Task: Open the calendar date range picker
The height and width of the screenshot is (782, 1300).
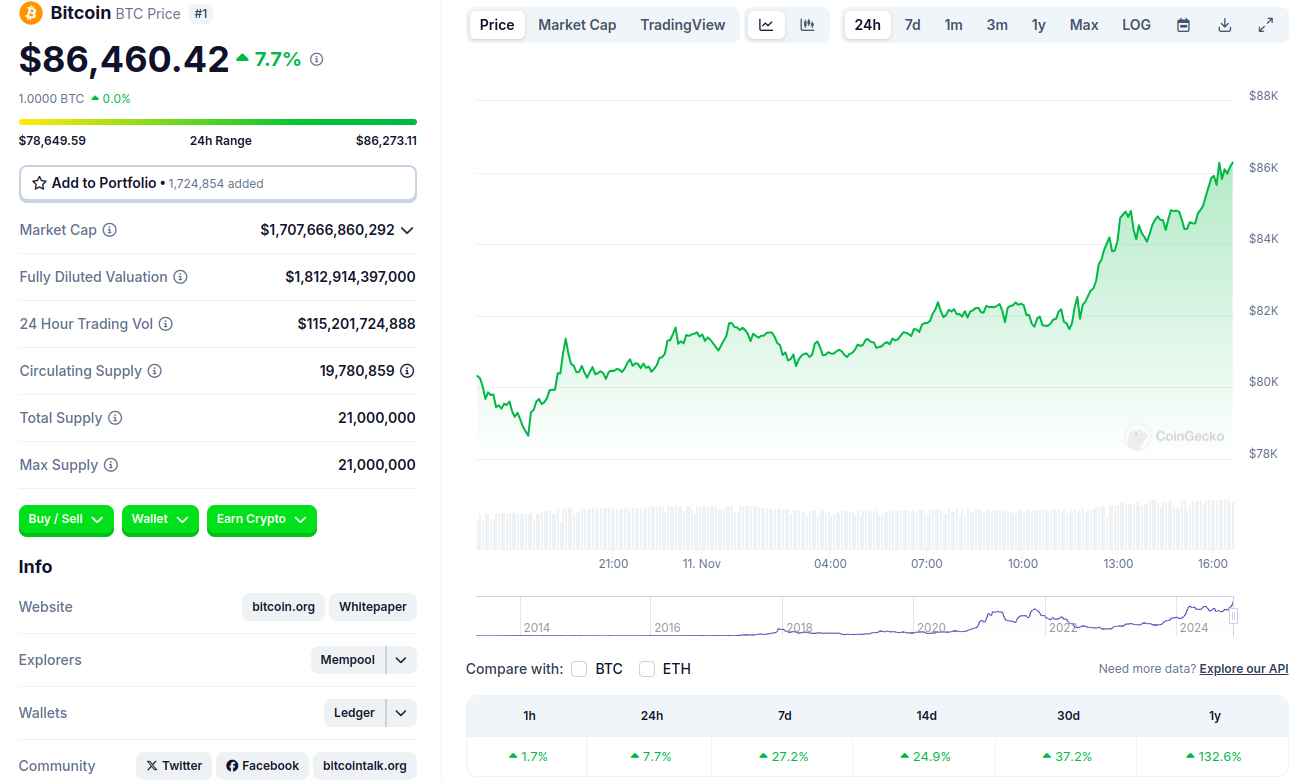Action: (x=1184, y=25)
